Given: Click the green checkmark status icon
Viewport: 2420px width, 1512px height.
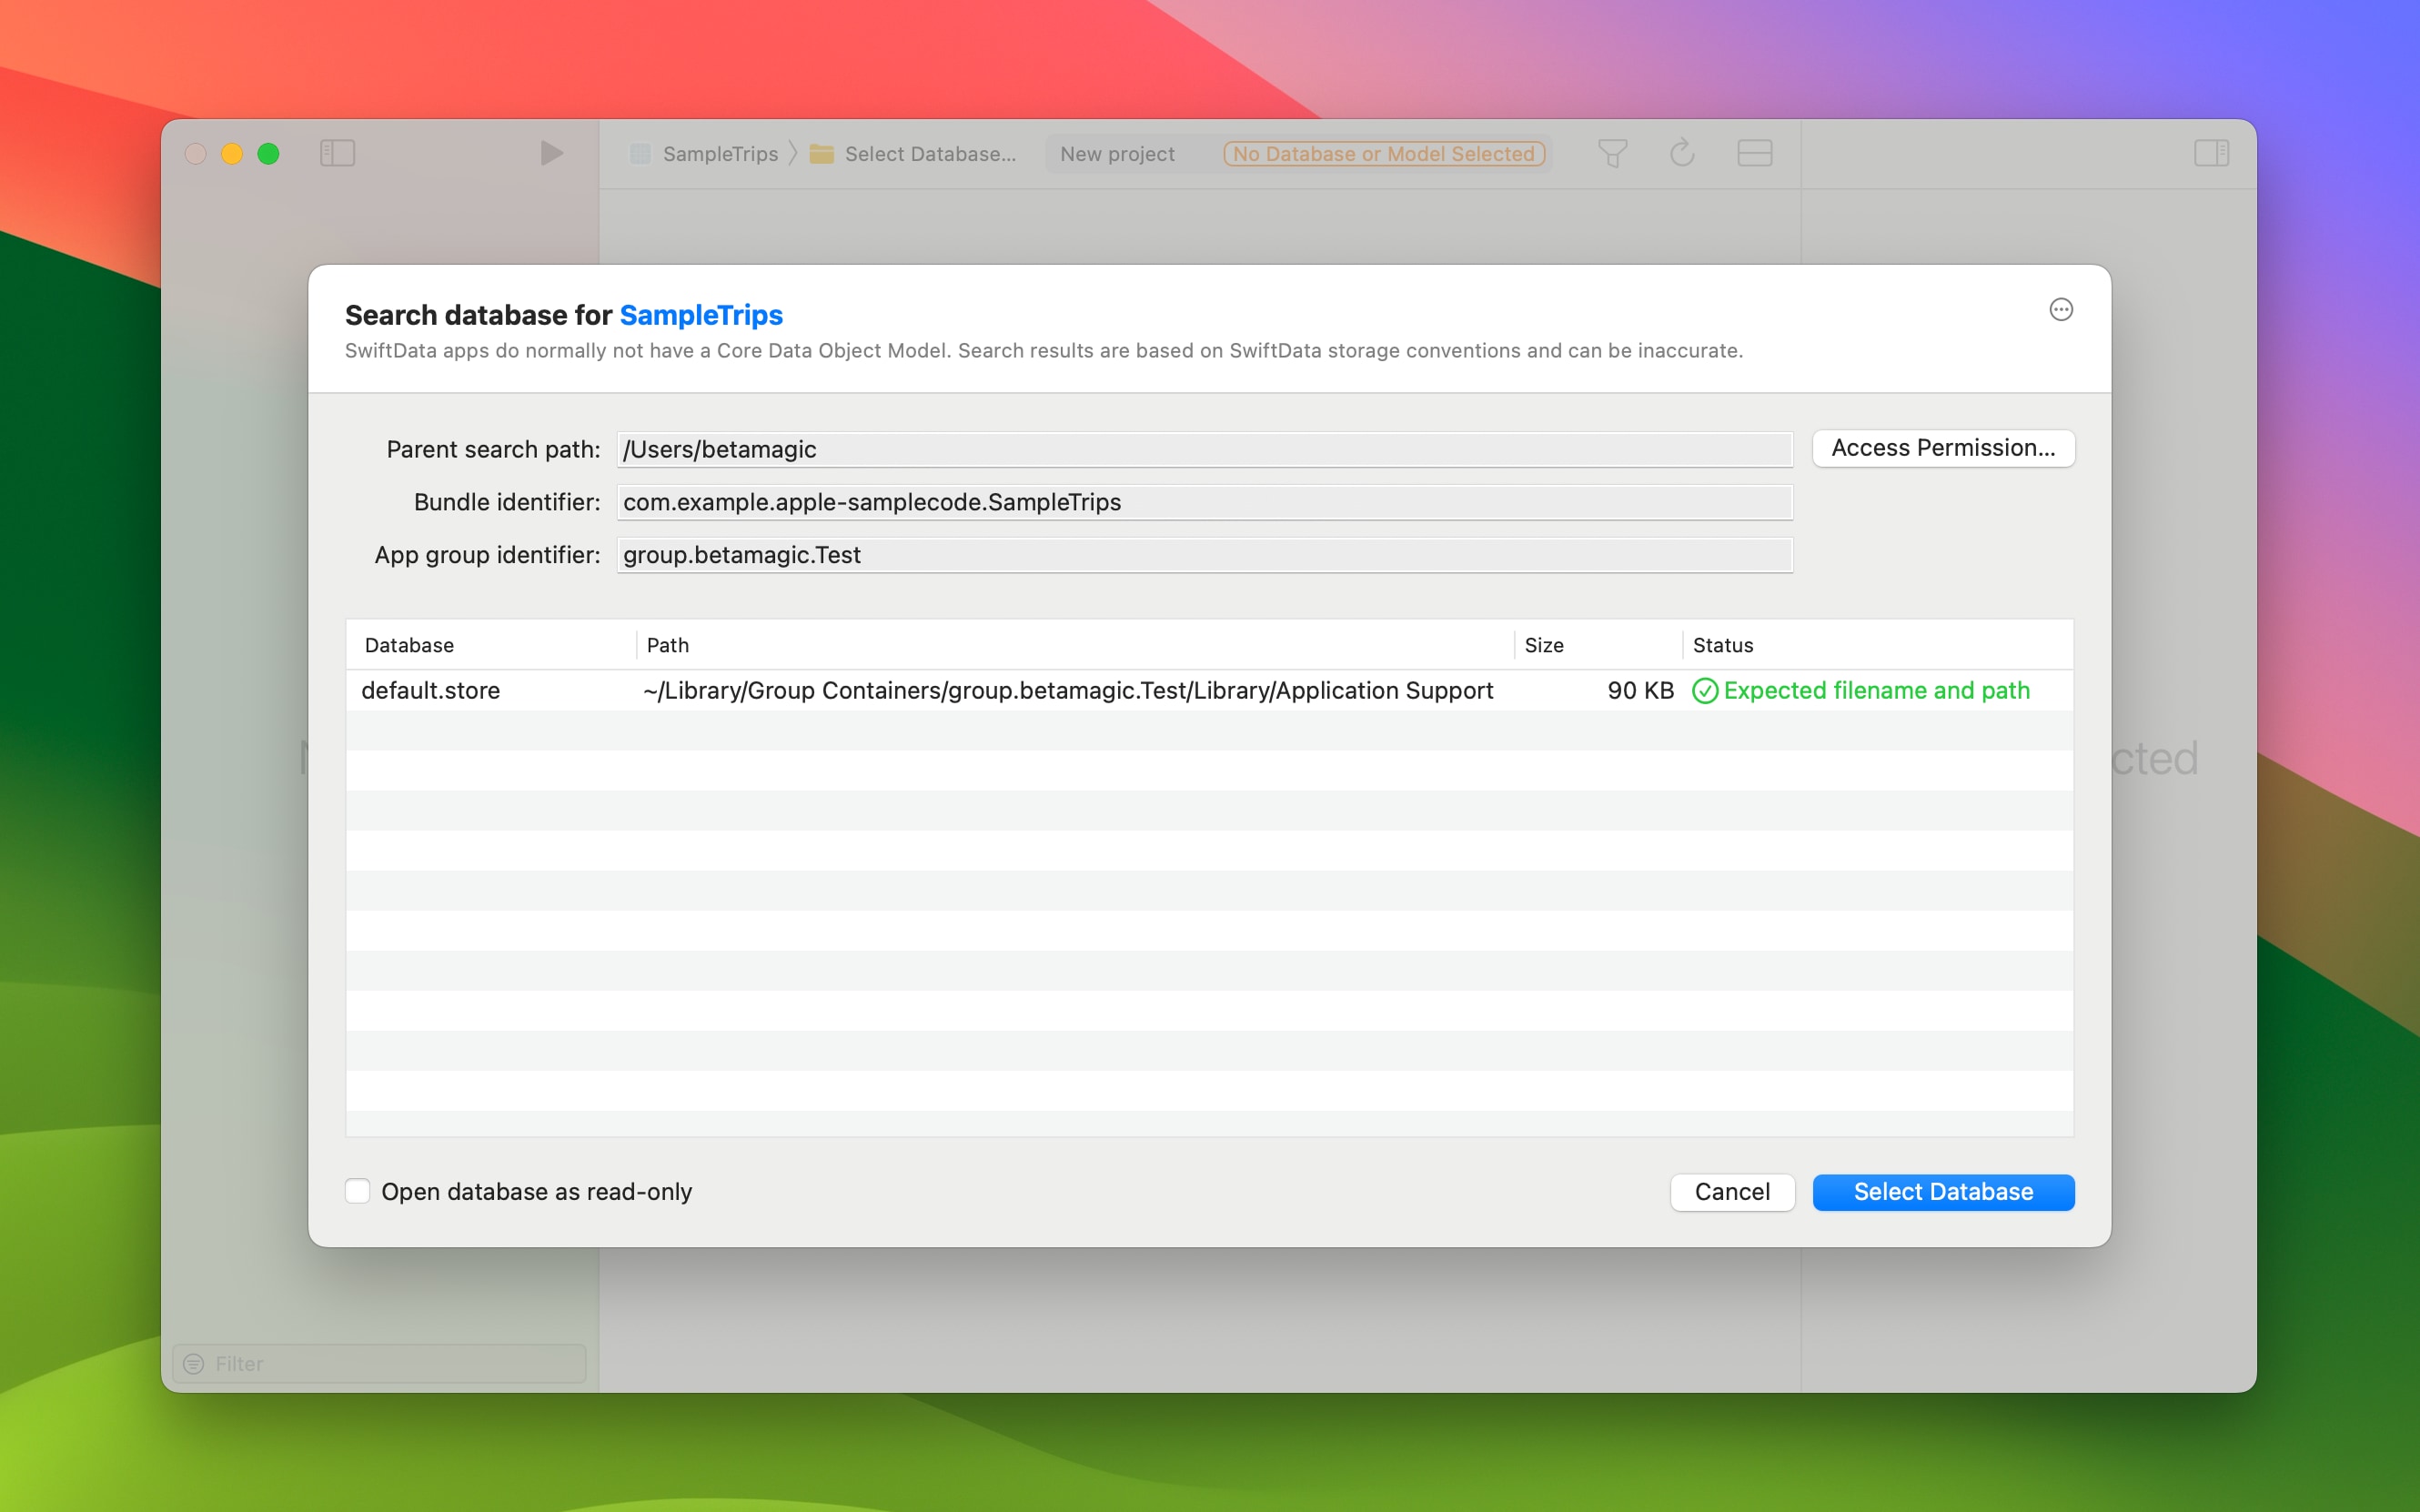Looking at the screenshot, I should click(x=1704, y=691).
